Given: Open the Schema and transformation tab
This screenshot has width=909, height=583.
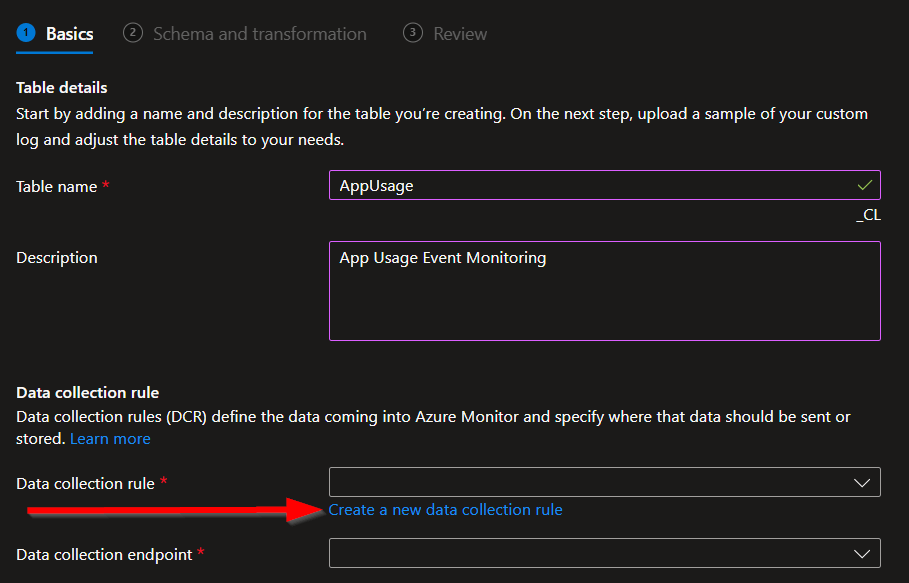Looking at the screenshot, I should pyautogui.click(x=259, y=34).
